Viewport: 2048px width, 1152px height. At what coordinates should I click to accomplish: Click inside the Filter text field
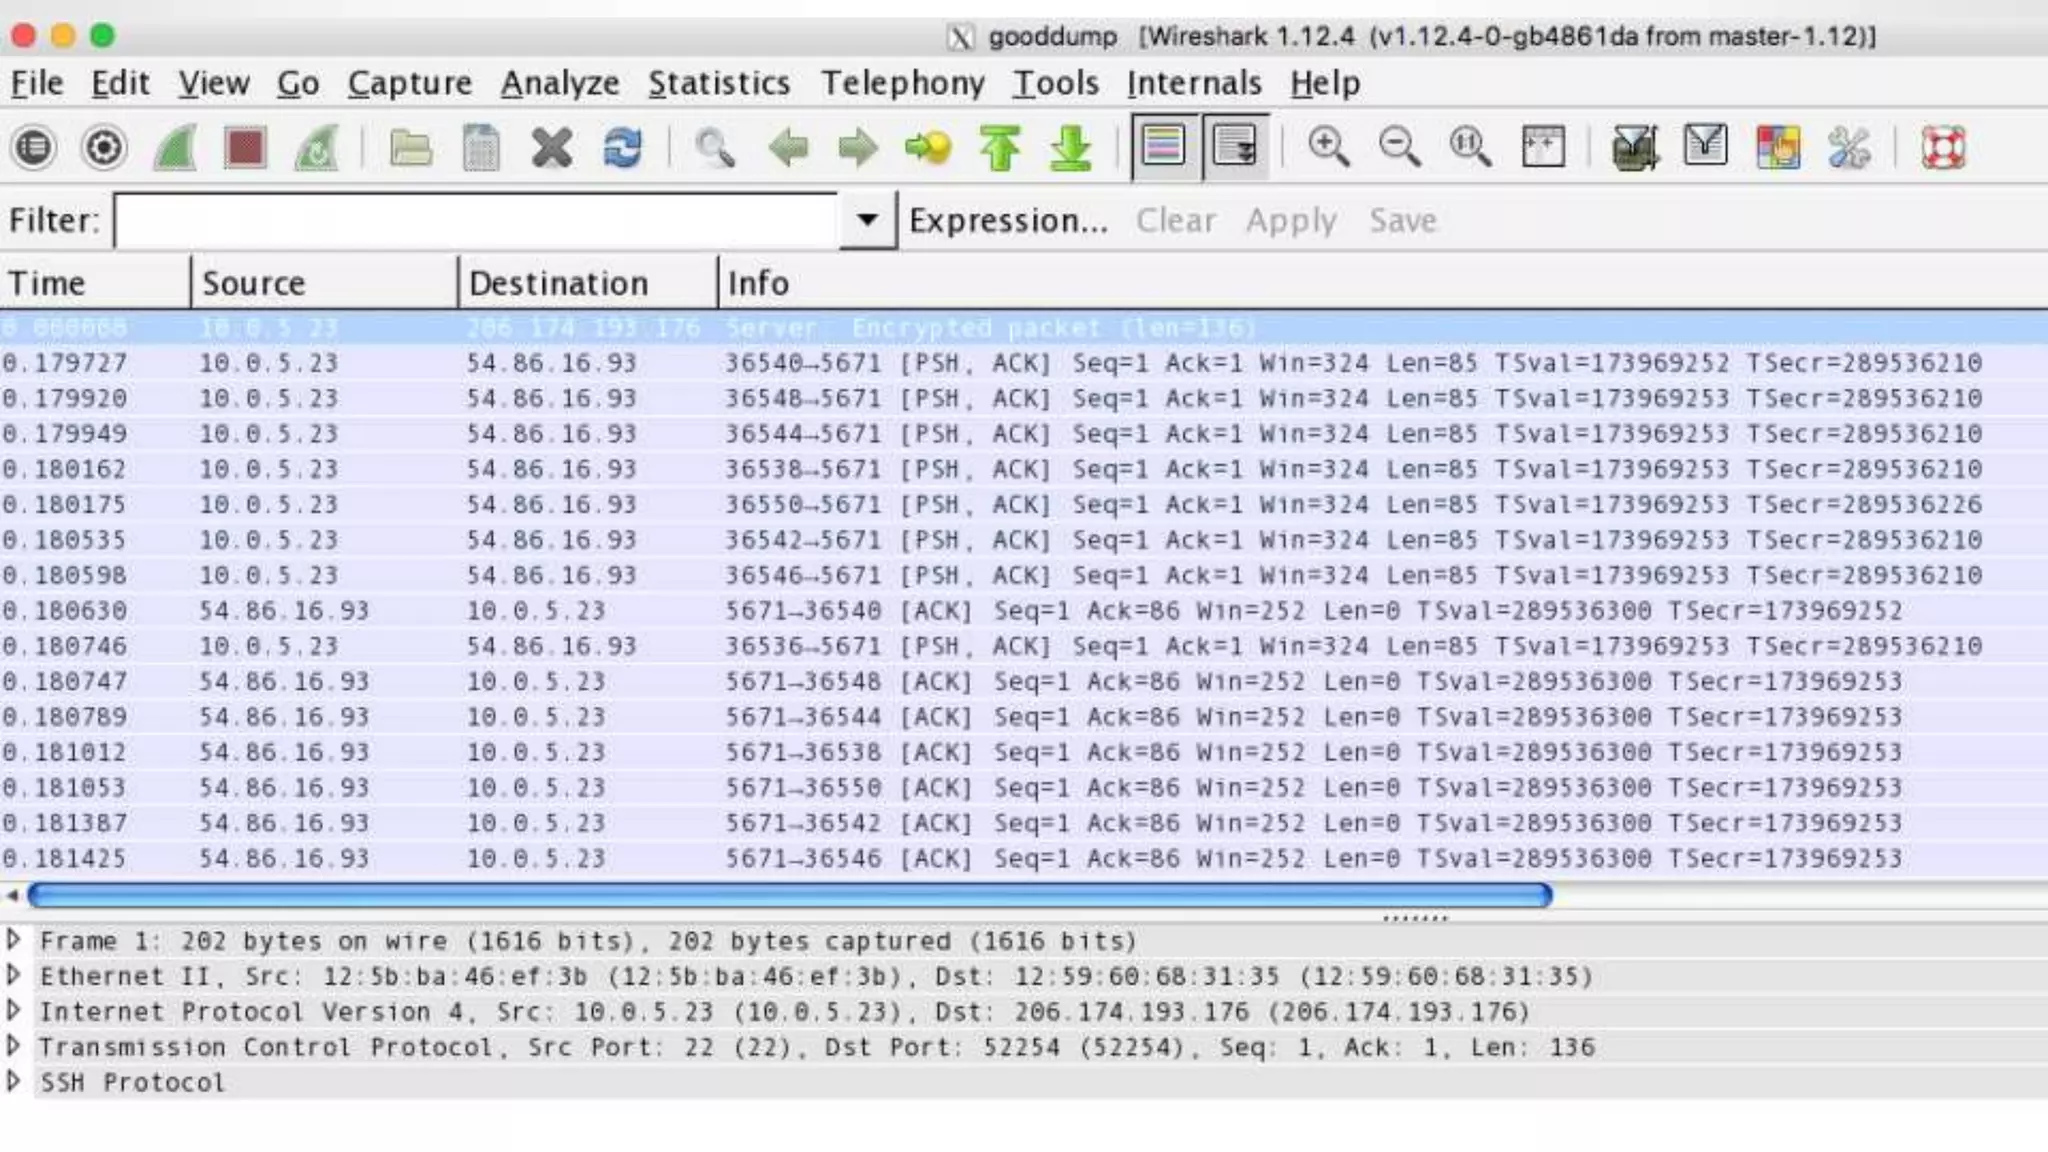475,220
